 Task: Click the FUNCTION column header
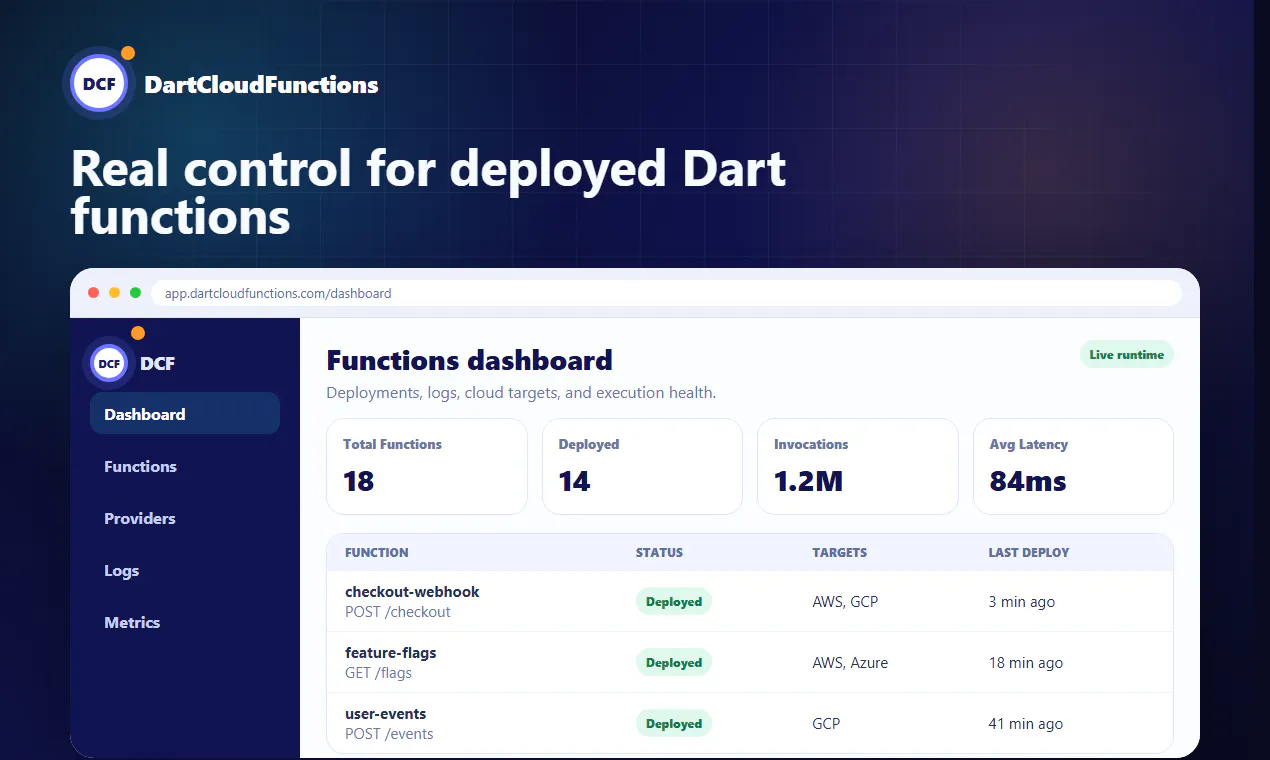(x=377, y=552)
